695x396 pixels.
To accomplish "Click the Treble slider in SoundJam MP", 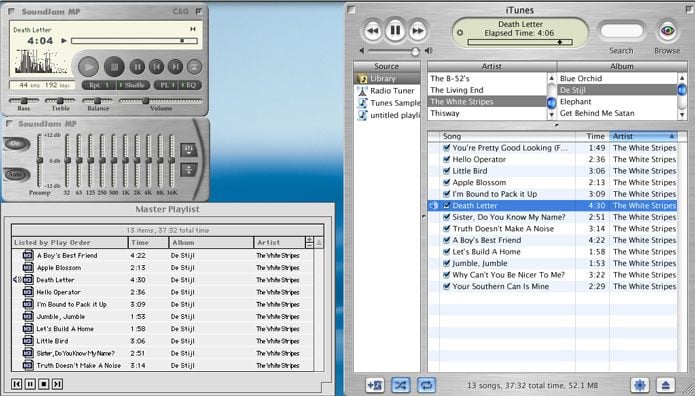I will coord(60,101).
